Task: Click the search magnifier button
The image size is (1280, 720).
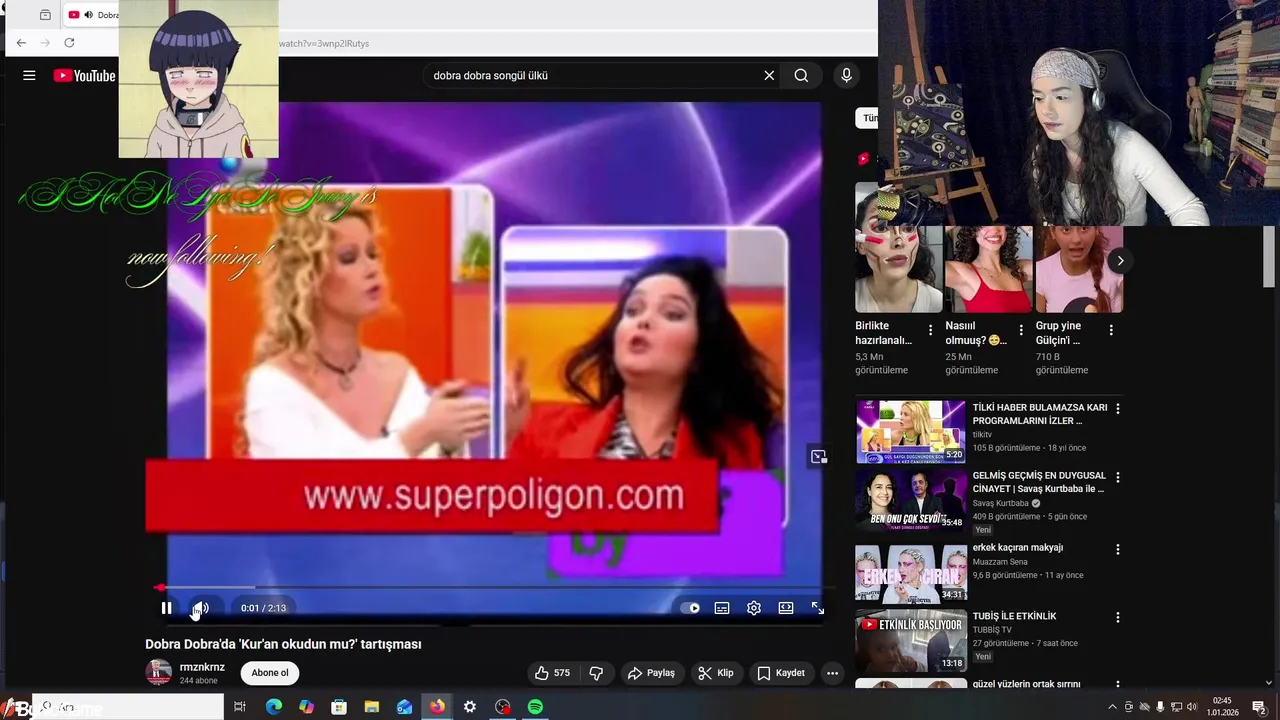Action: coord(801,75)
